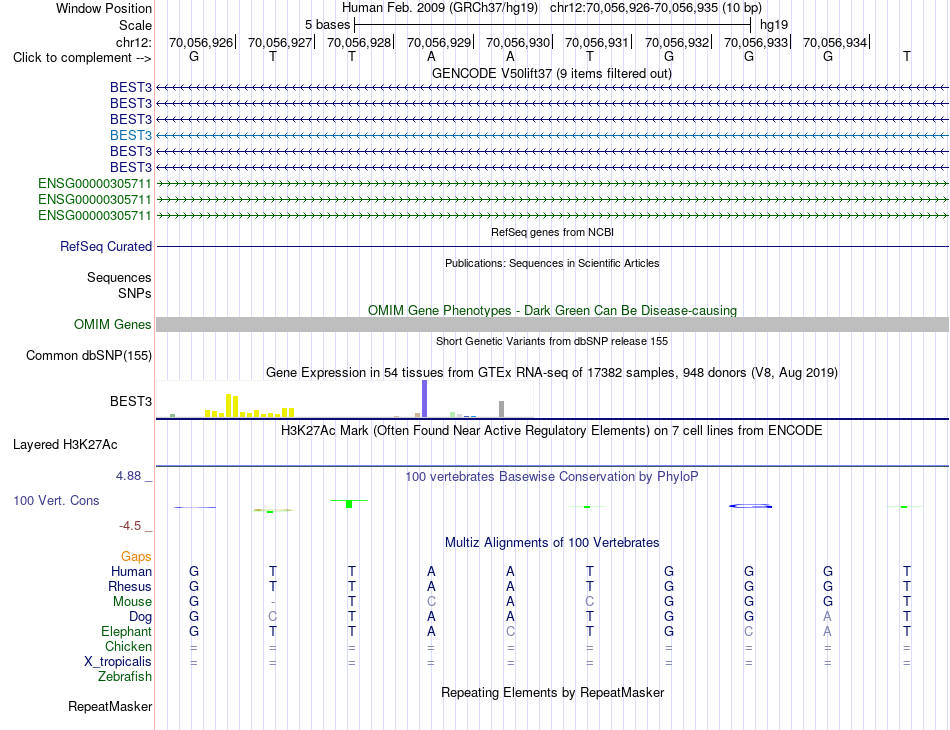Click the gray OMIM Genes item bar
The height and width of the screenshot is (730, 950).
(x=552, y=325)
